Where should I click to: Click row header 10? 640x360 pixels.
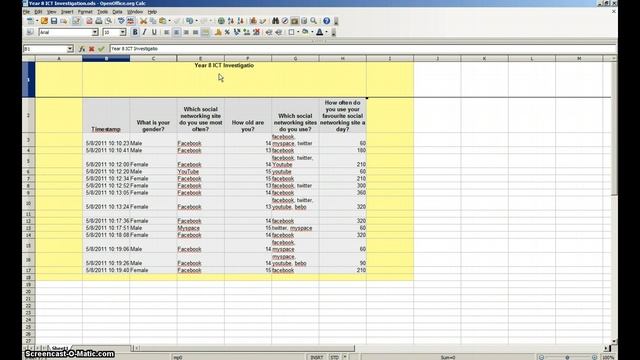[x=28, y=203]
